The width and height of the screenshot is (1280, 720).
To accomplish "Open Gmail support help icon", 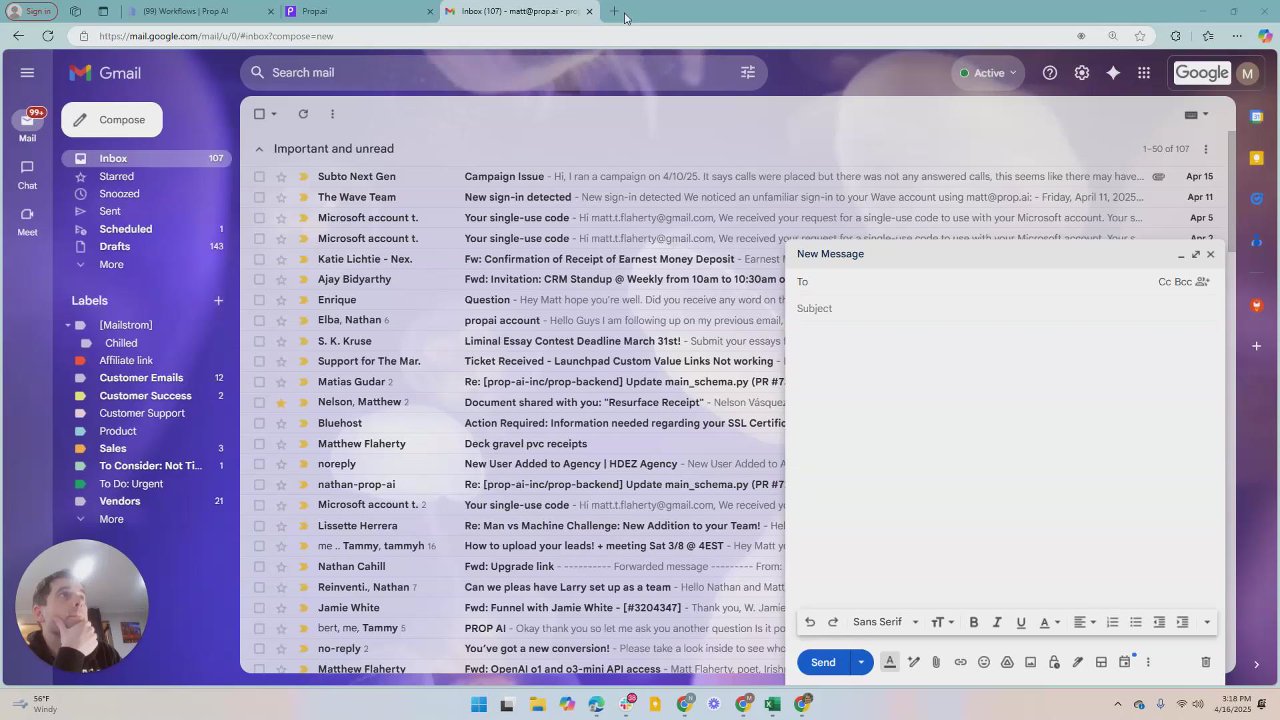I will point(1050,73).
